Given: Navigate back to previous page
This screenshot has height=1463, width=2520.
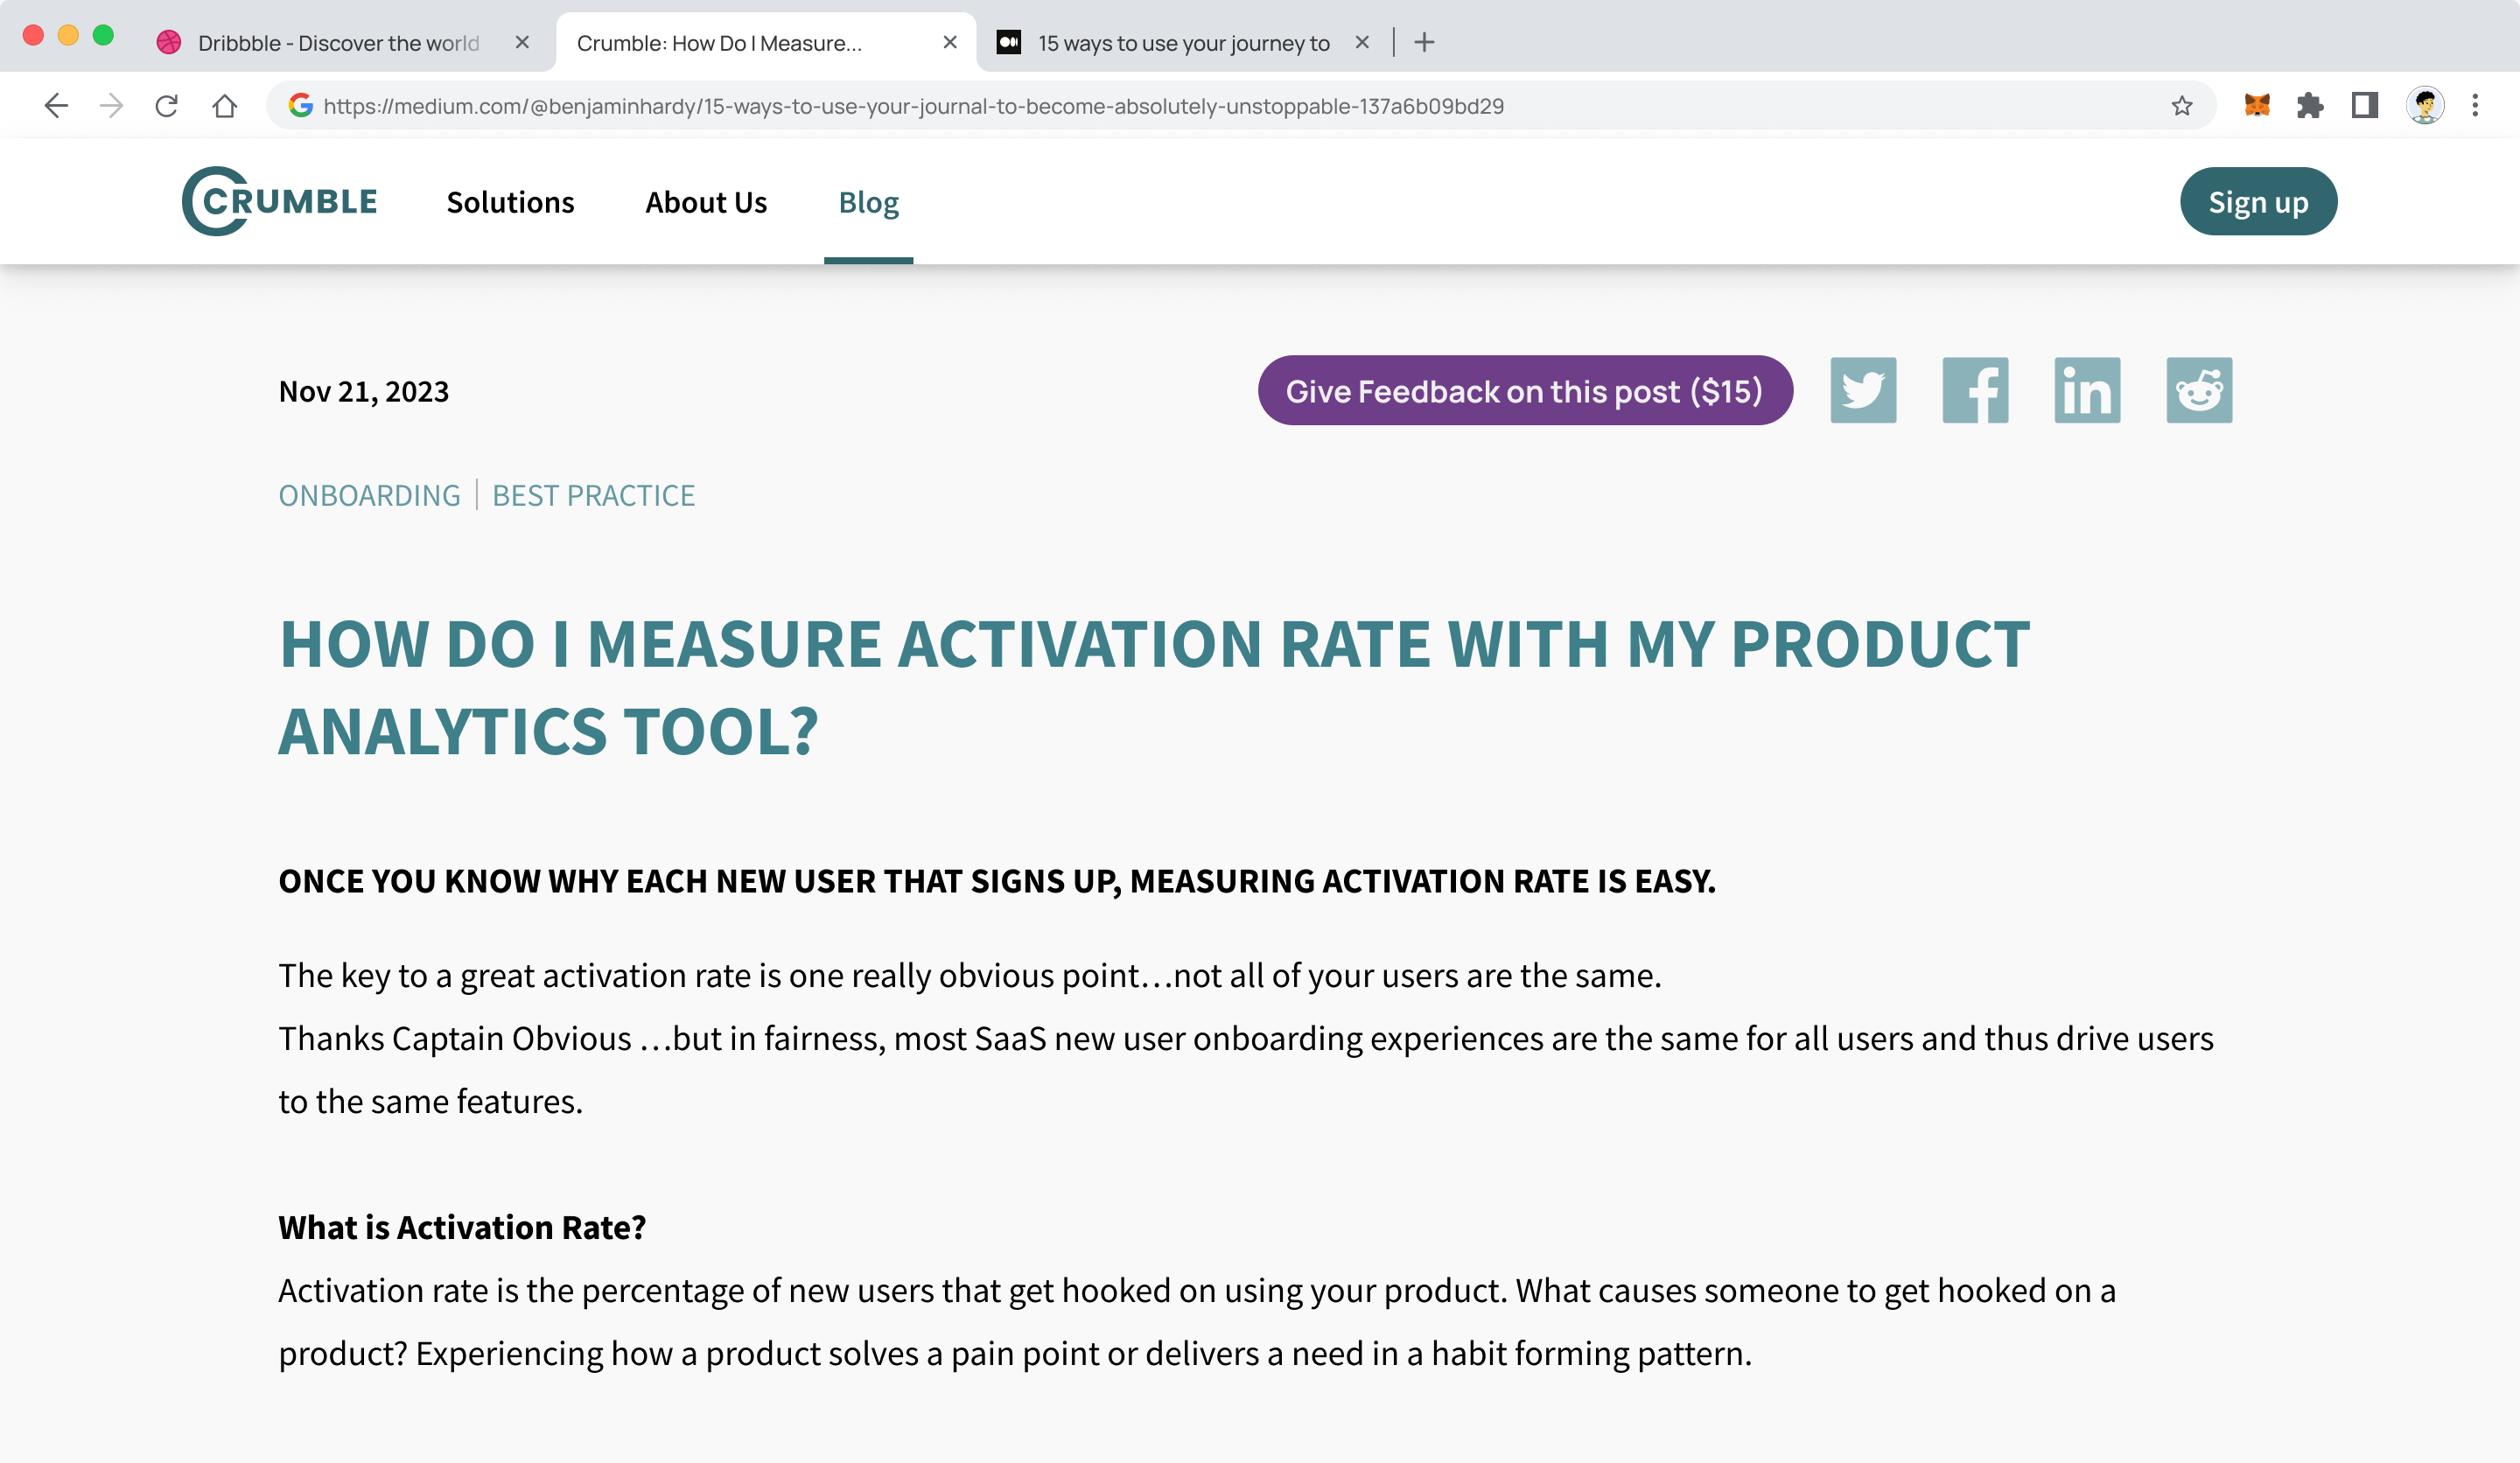Looking at the screenshot, I should [x=56, y=106].
